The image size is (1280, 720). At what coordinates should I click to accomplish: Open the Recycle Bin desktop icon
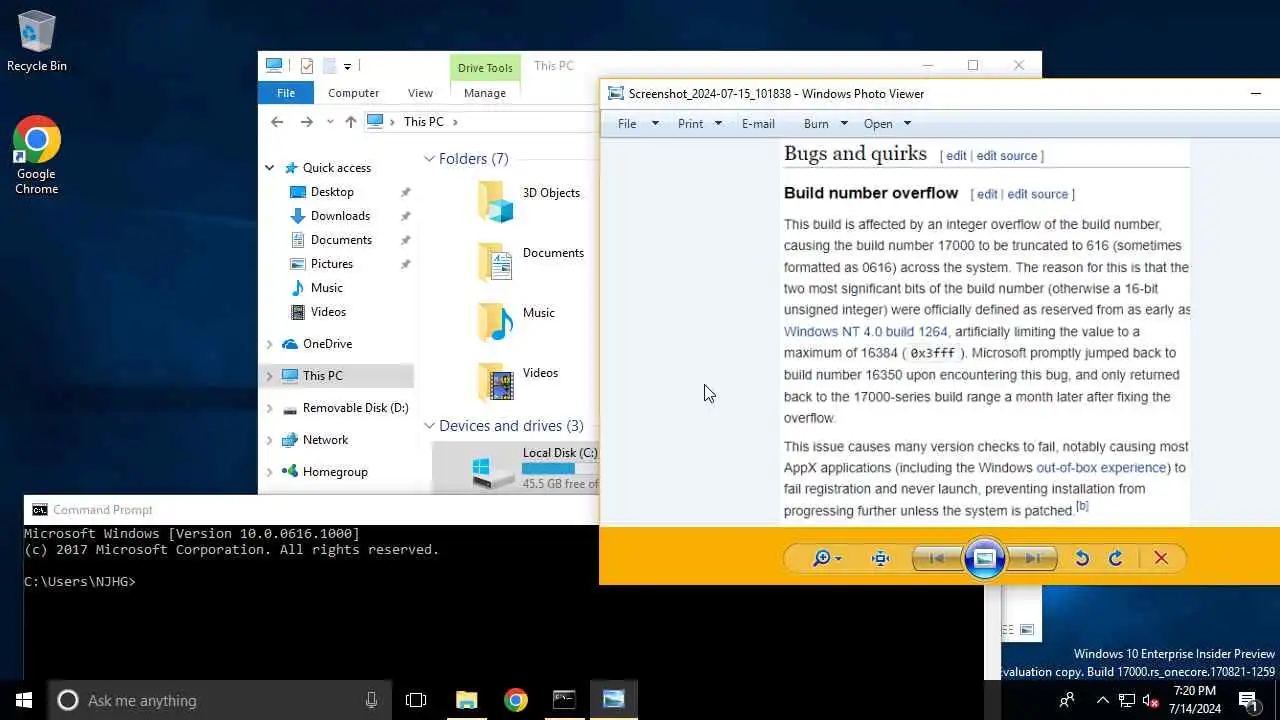coord(37,42)
